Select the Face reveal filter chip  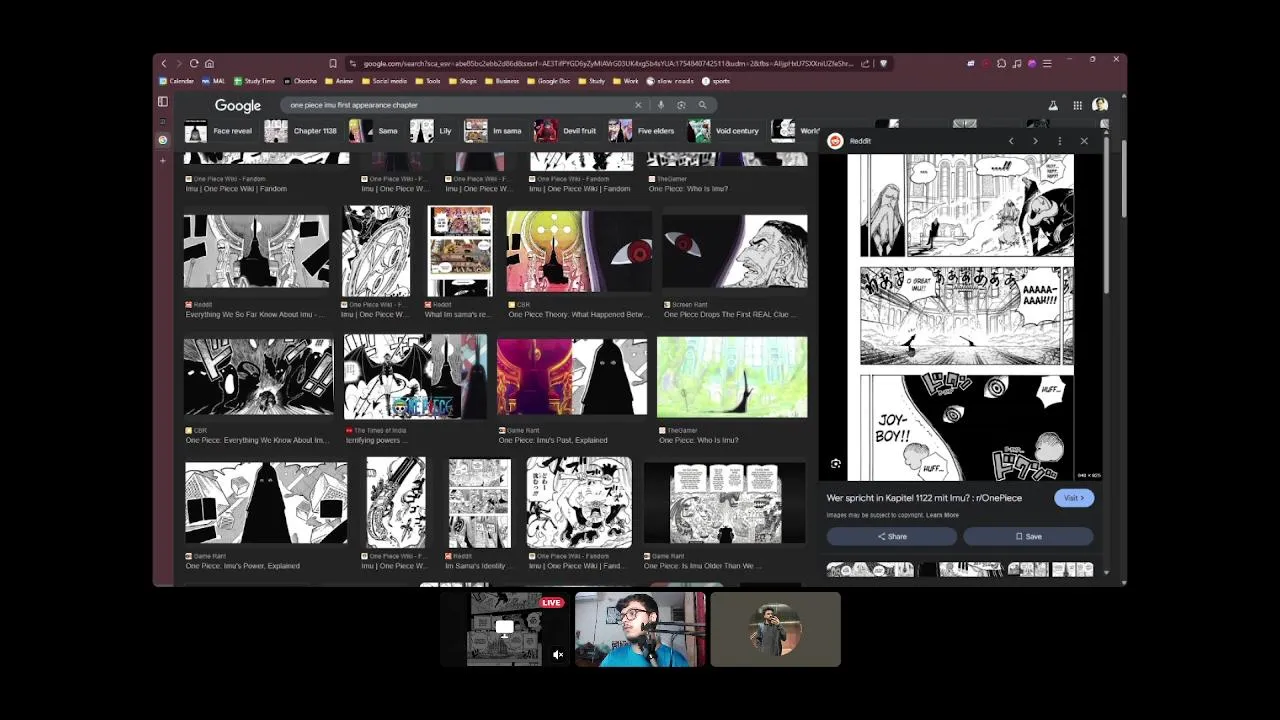tap(219, 131)
